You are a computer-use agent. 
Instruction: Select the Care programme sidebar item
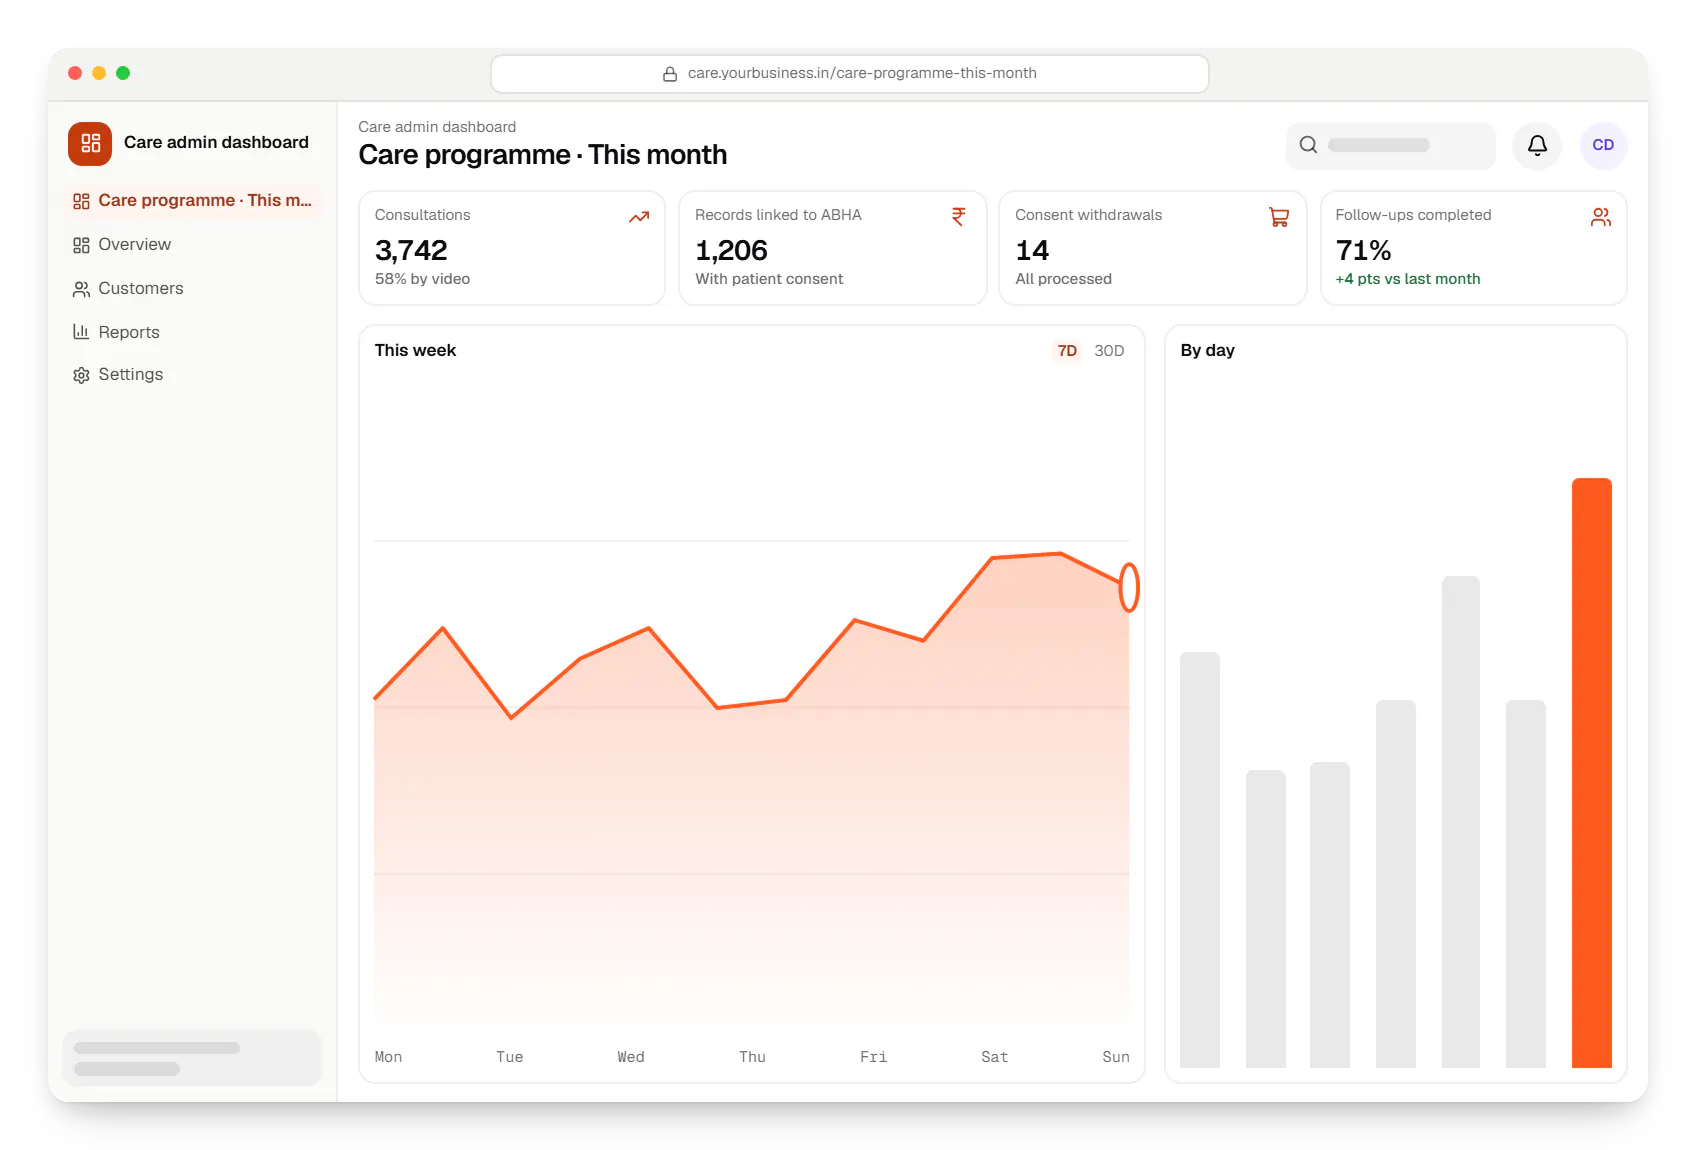coord(192,201)
